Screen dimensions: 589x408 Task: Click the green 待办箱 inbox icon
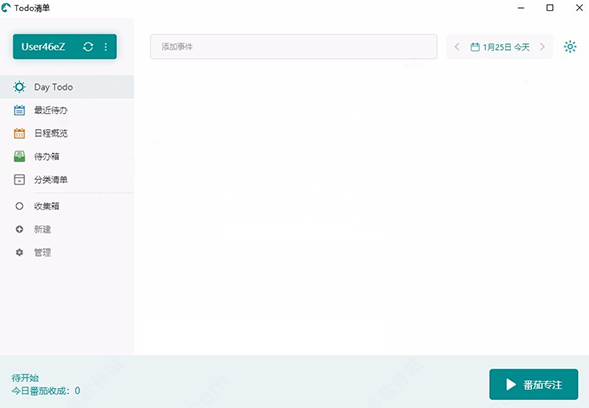[x=20, y=156]
